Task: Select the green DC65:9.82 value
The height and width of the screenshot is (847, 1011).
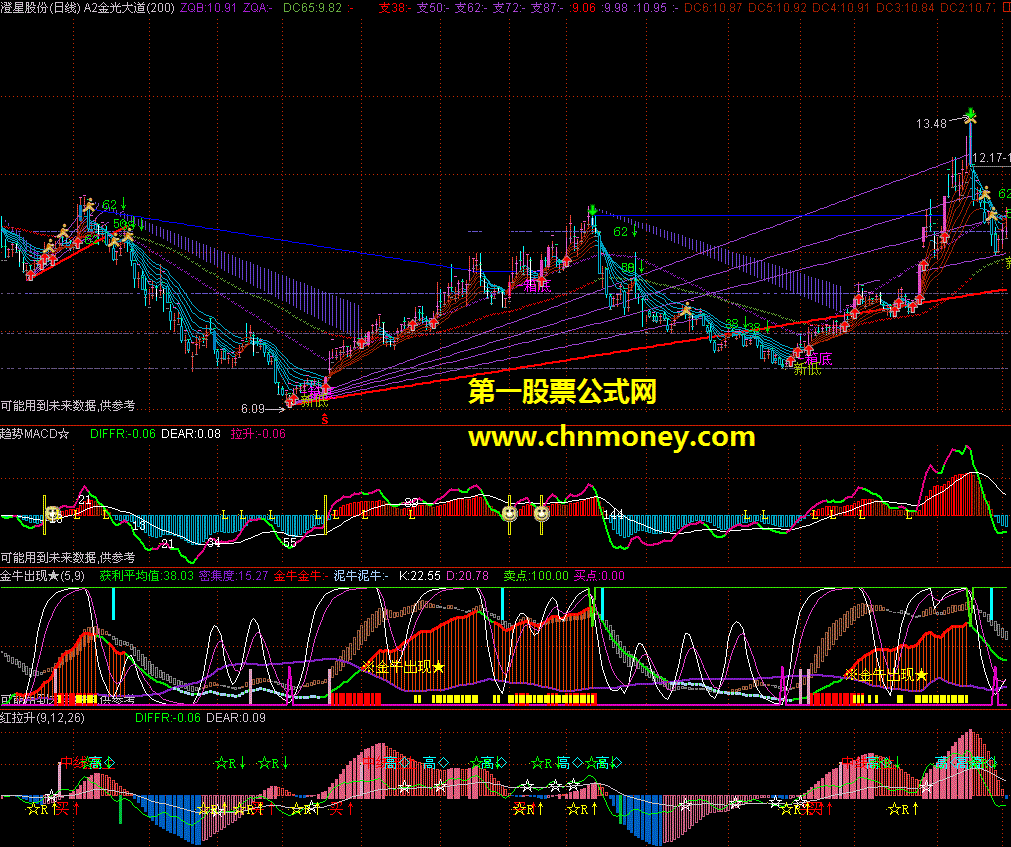Action: 313,8
